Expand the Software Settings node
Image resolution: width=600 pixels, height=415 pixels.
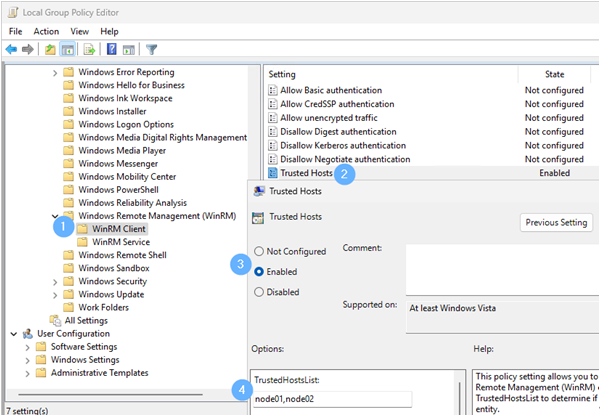point(28,347)
